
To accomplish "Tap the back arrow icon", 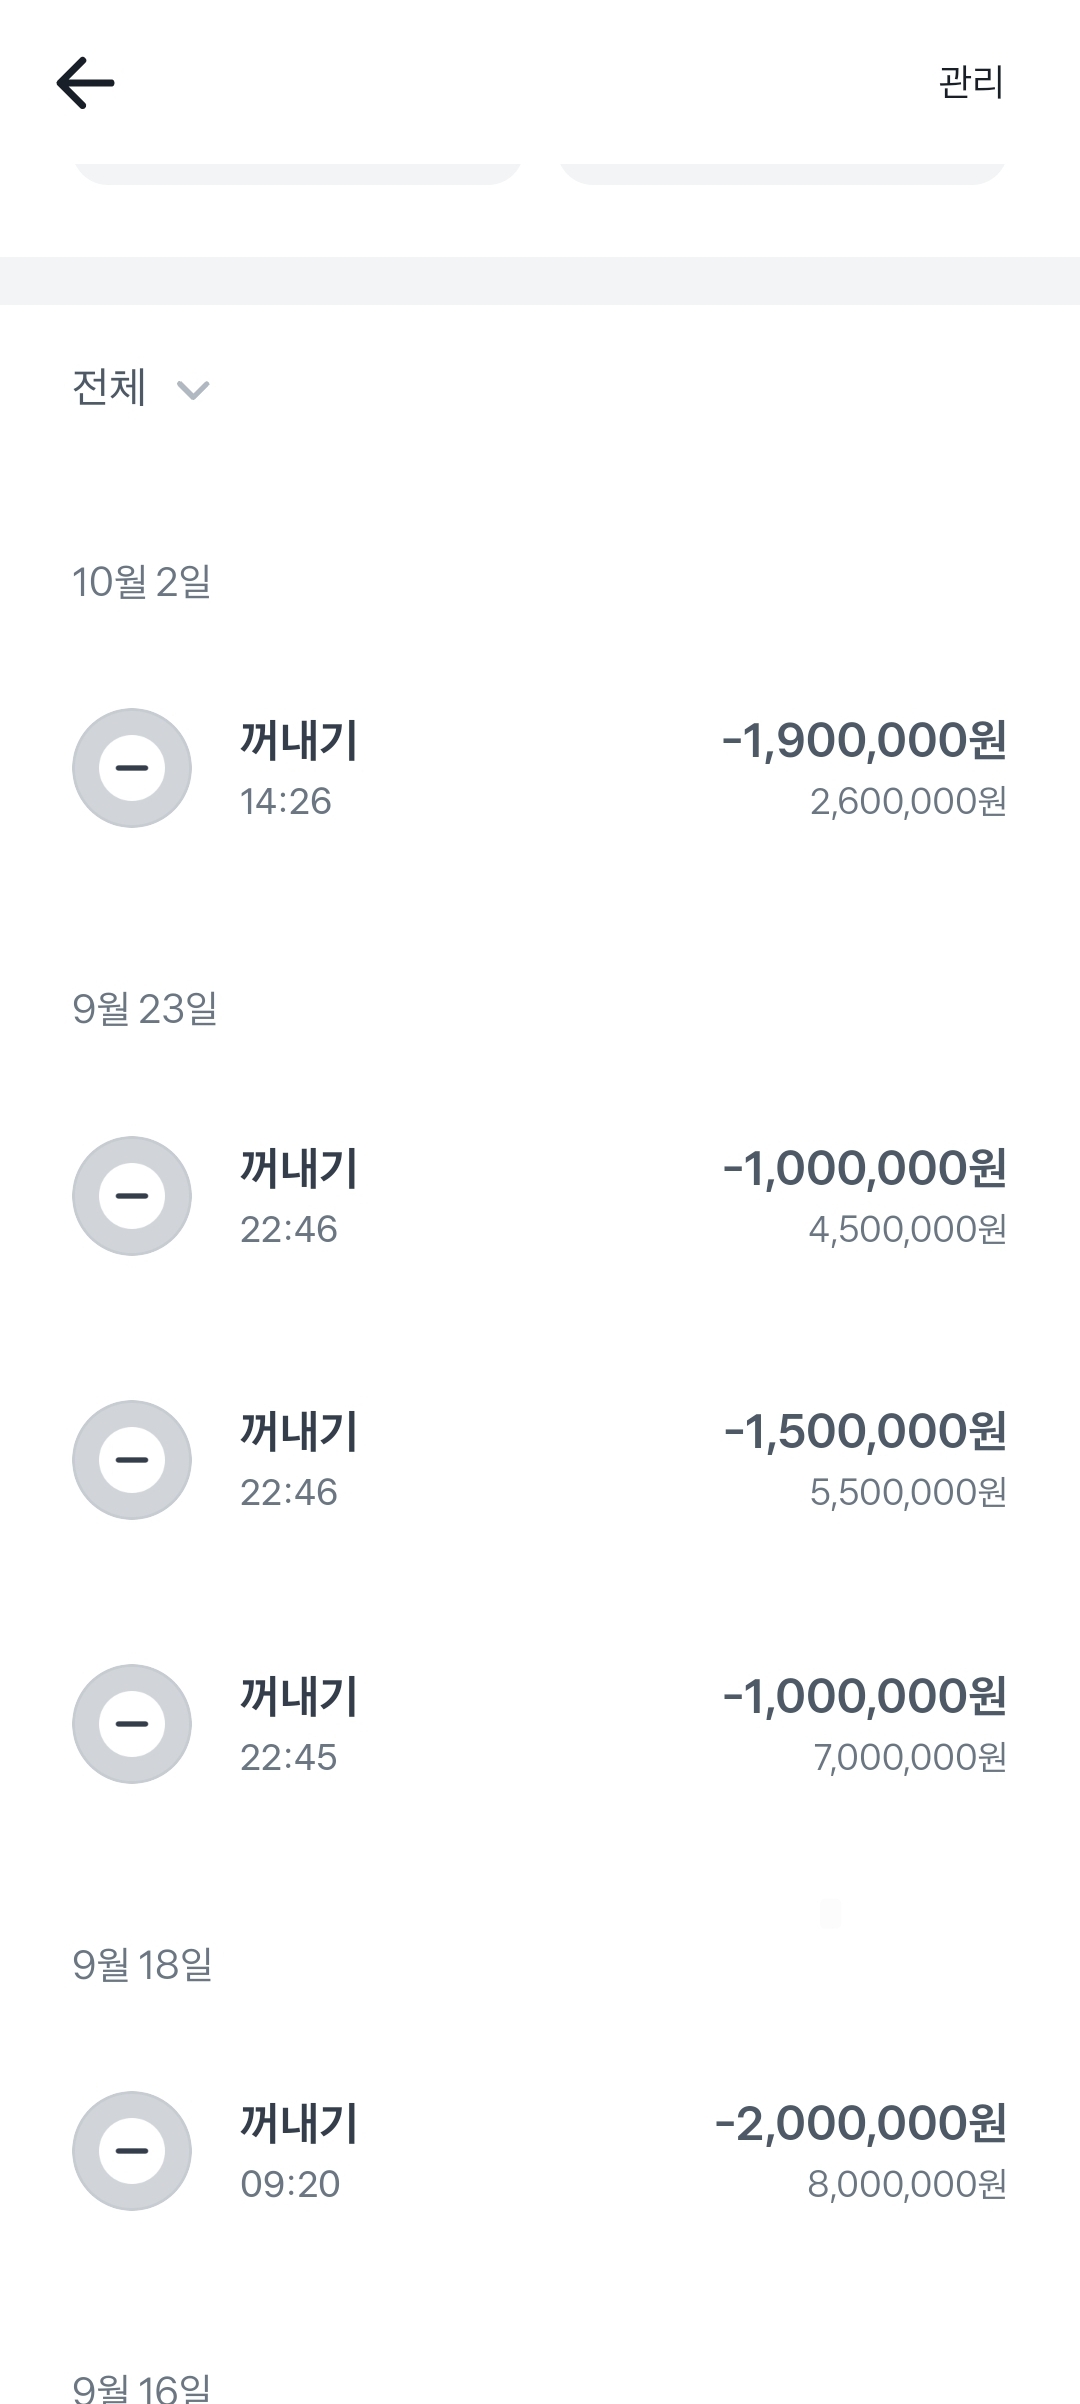I will tap(86, 82).
